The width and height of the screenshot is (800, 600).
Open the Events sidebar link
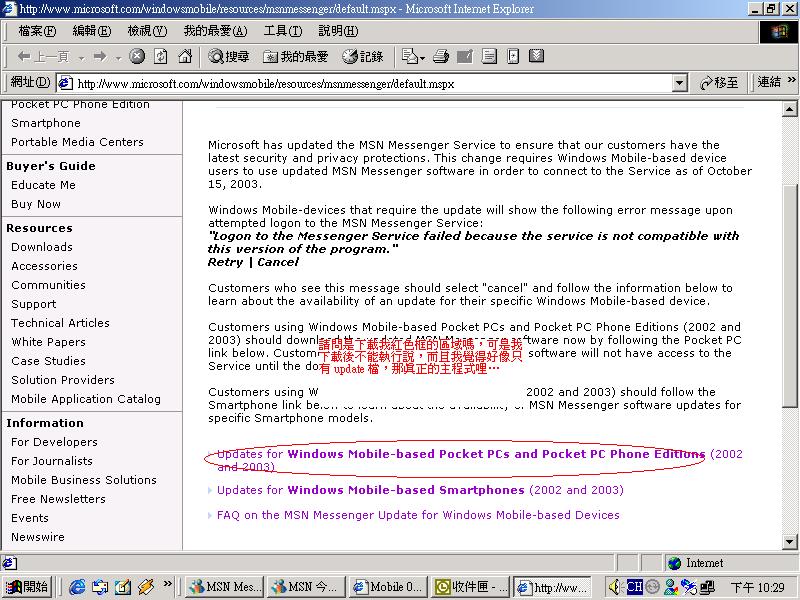(30, 518)
